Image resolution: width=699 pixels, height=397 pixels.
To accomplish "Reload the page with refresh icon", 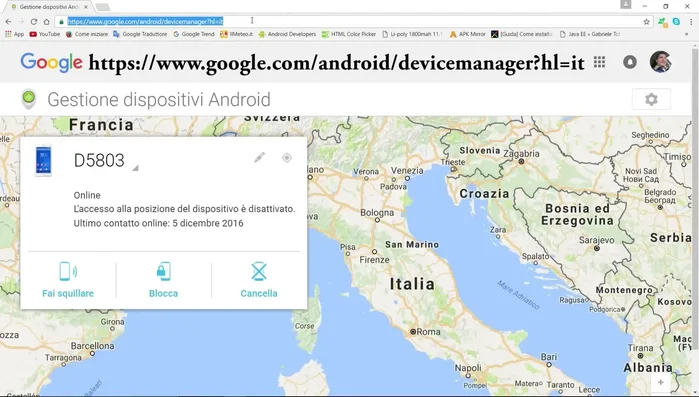I will [x=33, y=21].
